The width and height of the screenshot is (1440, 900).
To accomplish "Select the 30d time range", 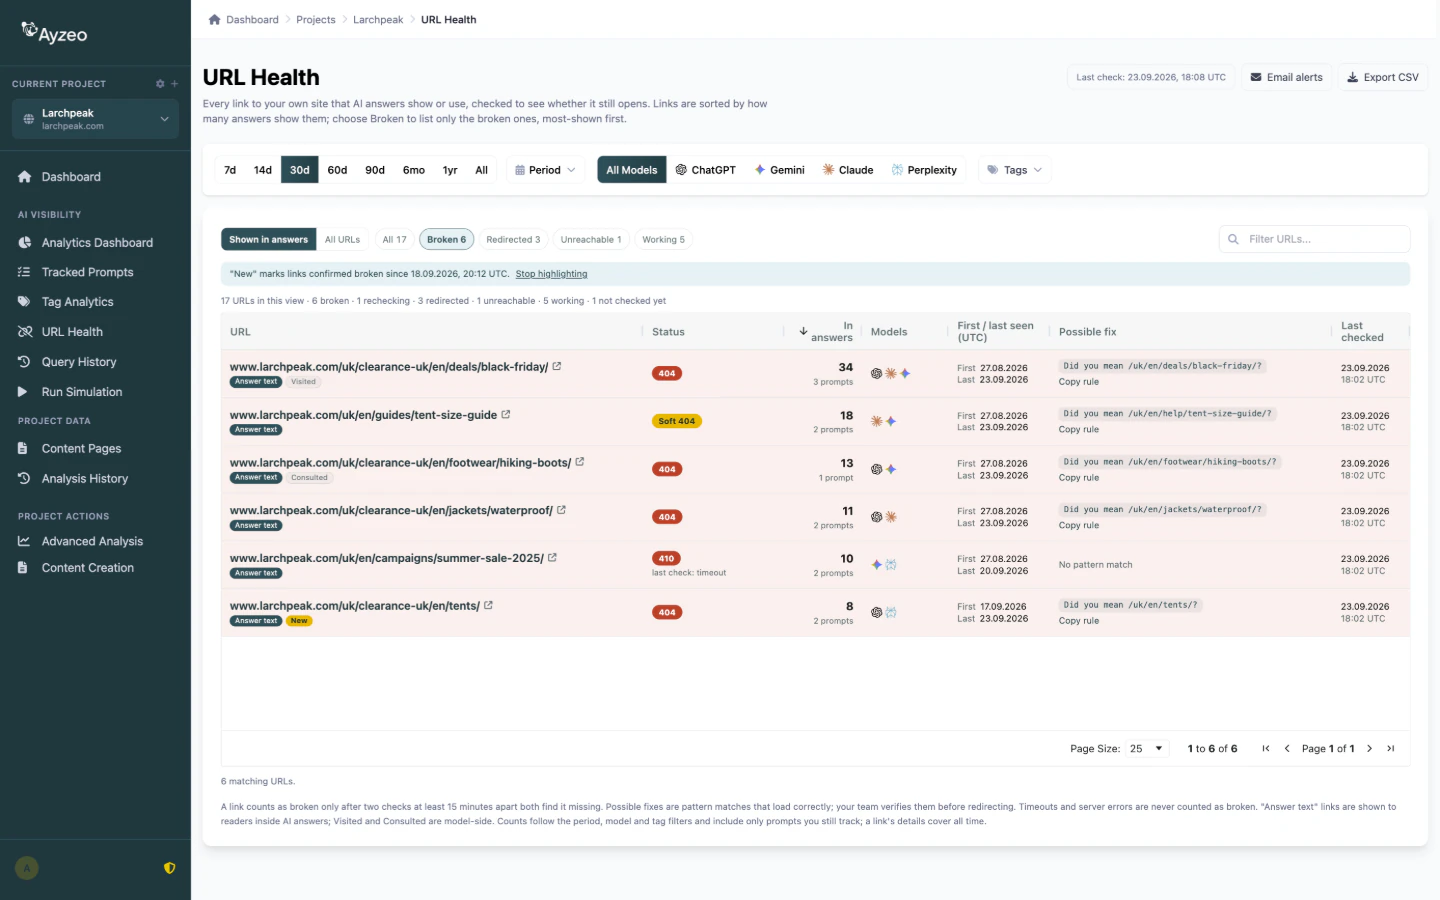I will tap(300, 170).
